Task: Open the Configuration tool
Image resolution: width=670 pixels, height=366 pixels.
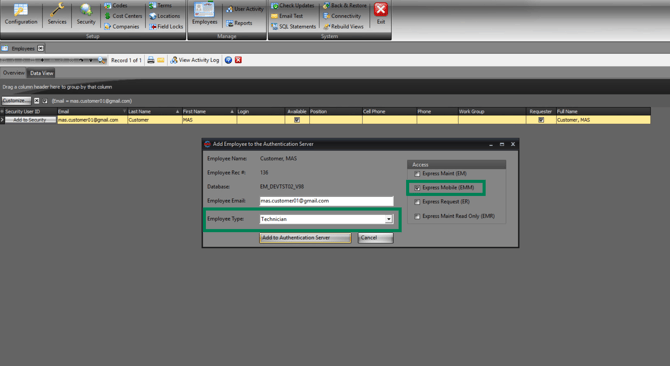Action: coord(21,14)
